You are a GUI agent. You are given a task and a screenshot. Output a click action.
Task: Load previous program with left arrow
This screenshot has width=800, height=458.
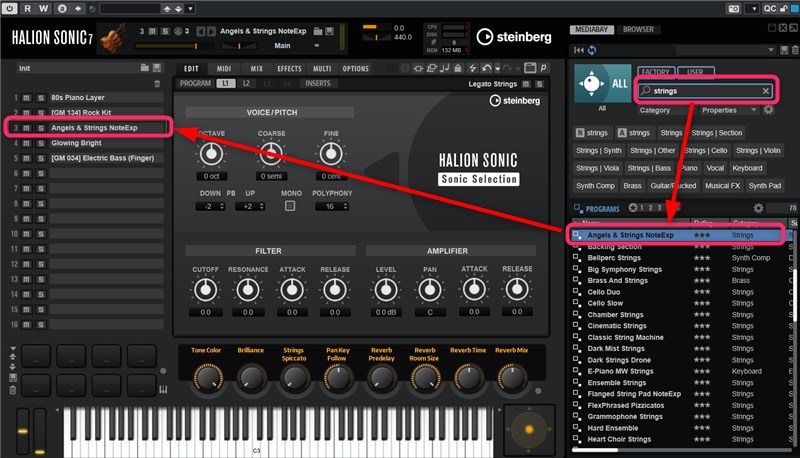[201, 32]
